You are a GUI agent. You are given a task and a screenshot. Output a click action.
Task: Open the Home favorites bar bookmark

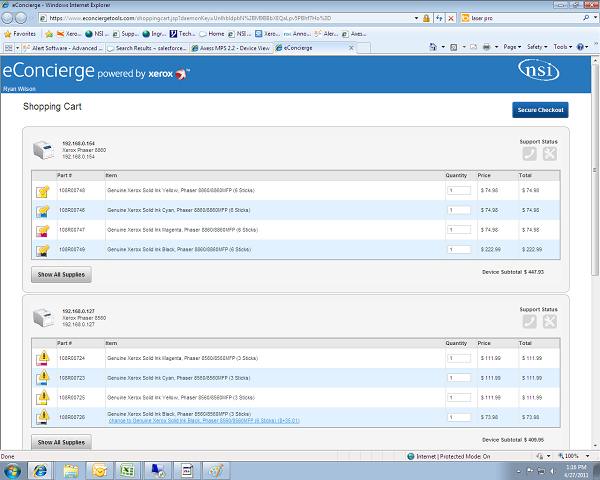coord(212,34)
